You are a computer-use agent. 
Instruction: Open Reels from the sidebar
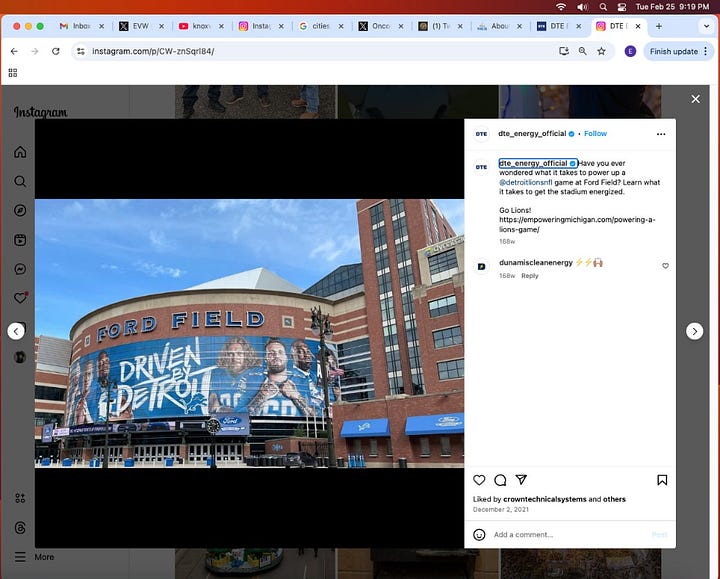click(x=20, y=240)
